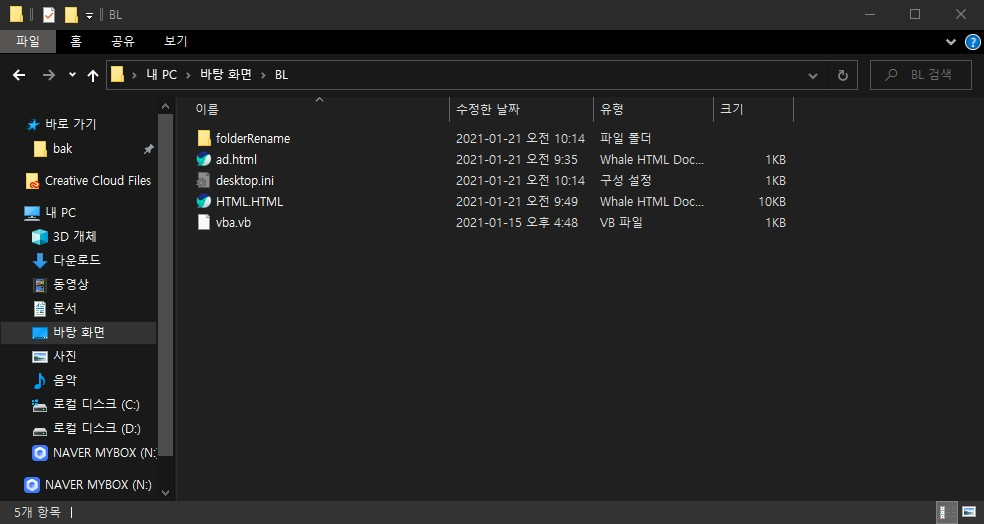Open Creative Cloud Files in sidebar
The width and height of the screenshot is (984, 524).
tap(98, 181)
